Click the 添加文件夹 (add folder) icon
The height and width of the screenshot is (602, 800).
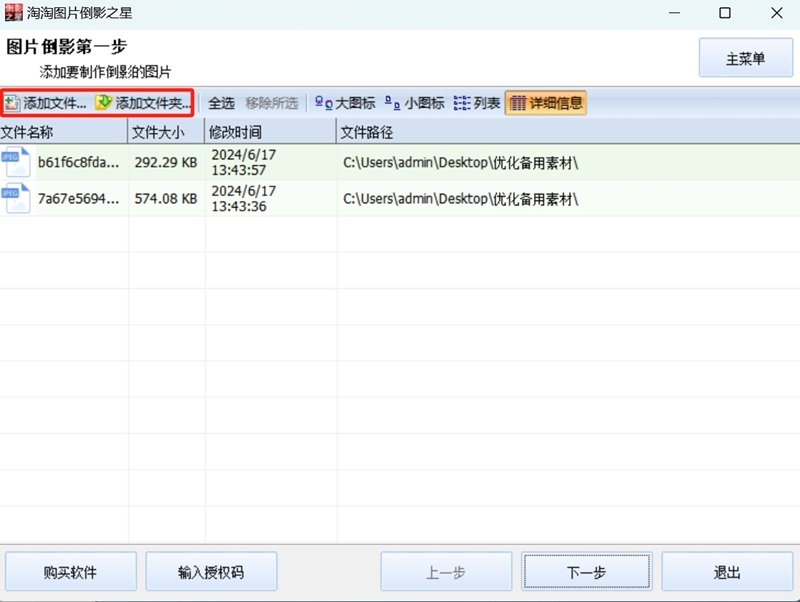click(104, 103)
